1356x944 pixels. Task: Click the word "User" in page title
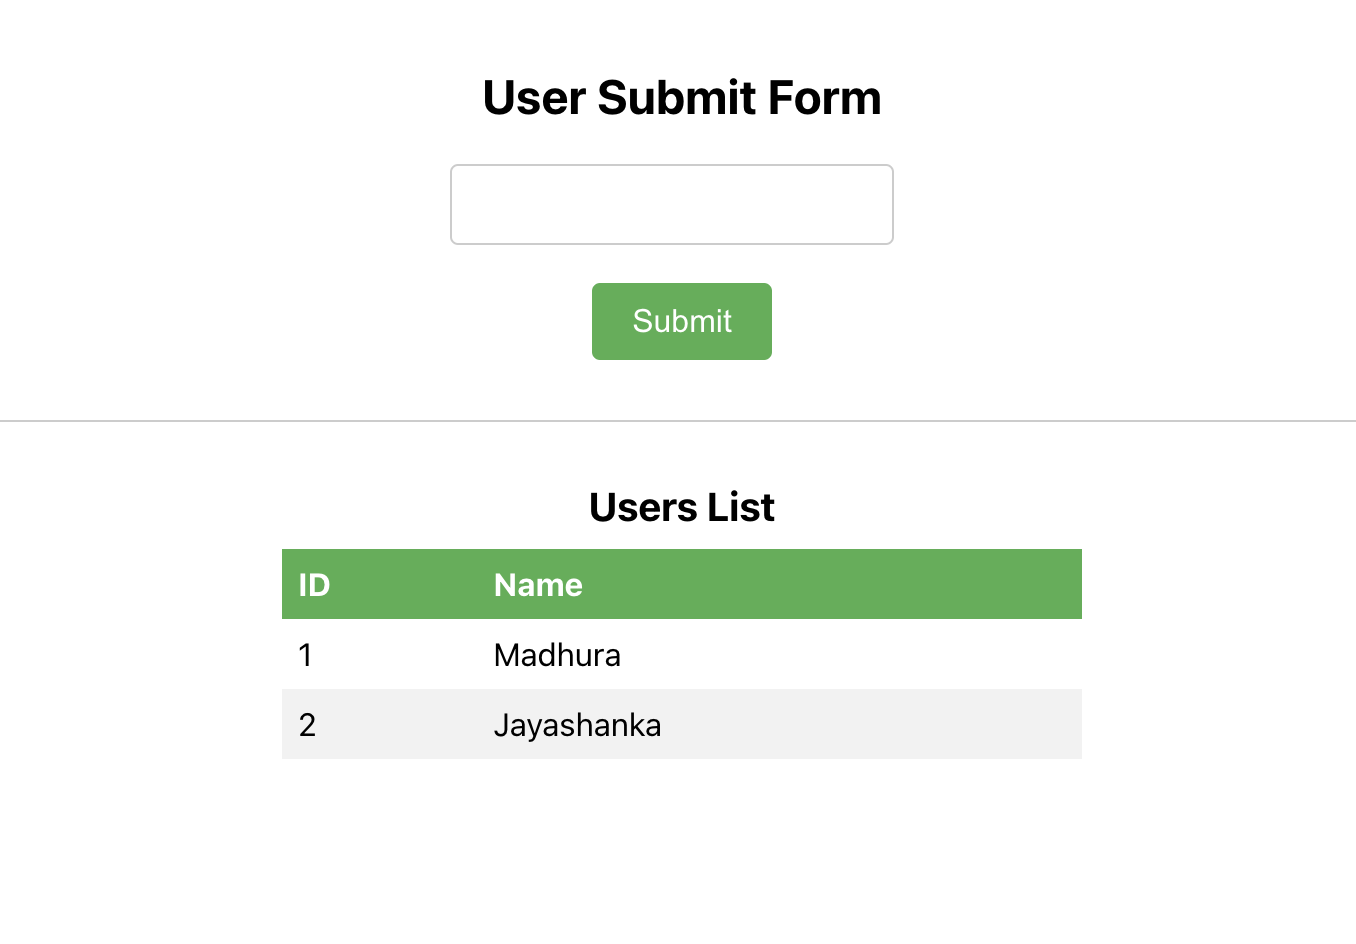[534, 98]
